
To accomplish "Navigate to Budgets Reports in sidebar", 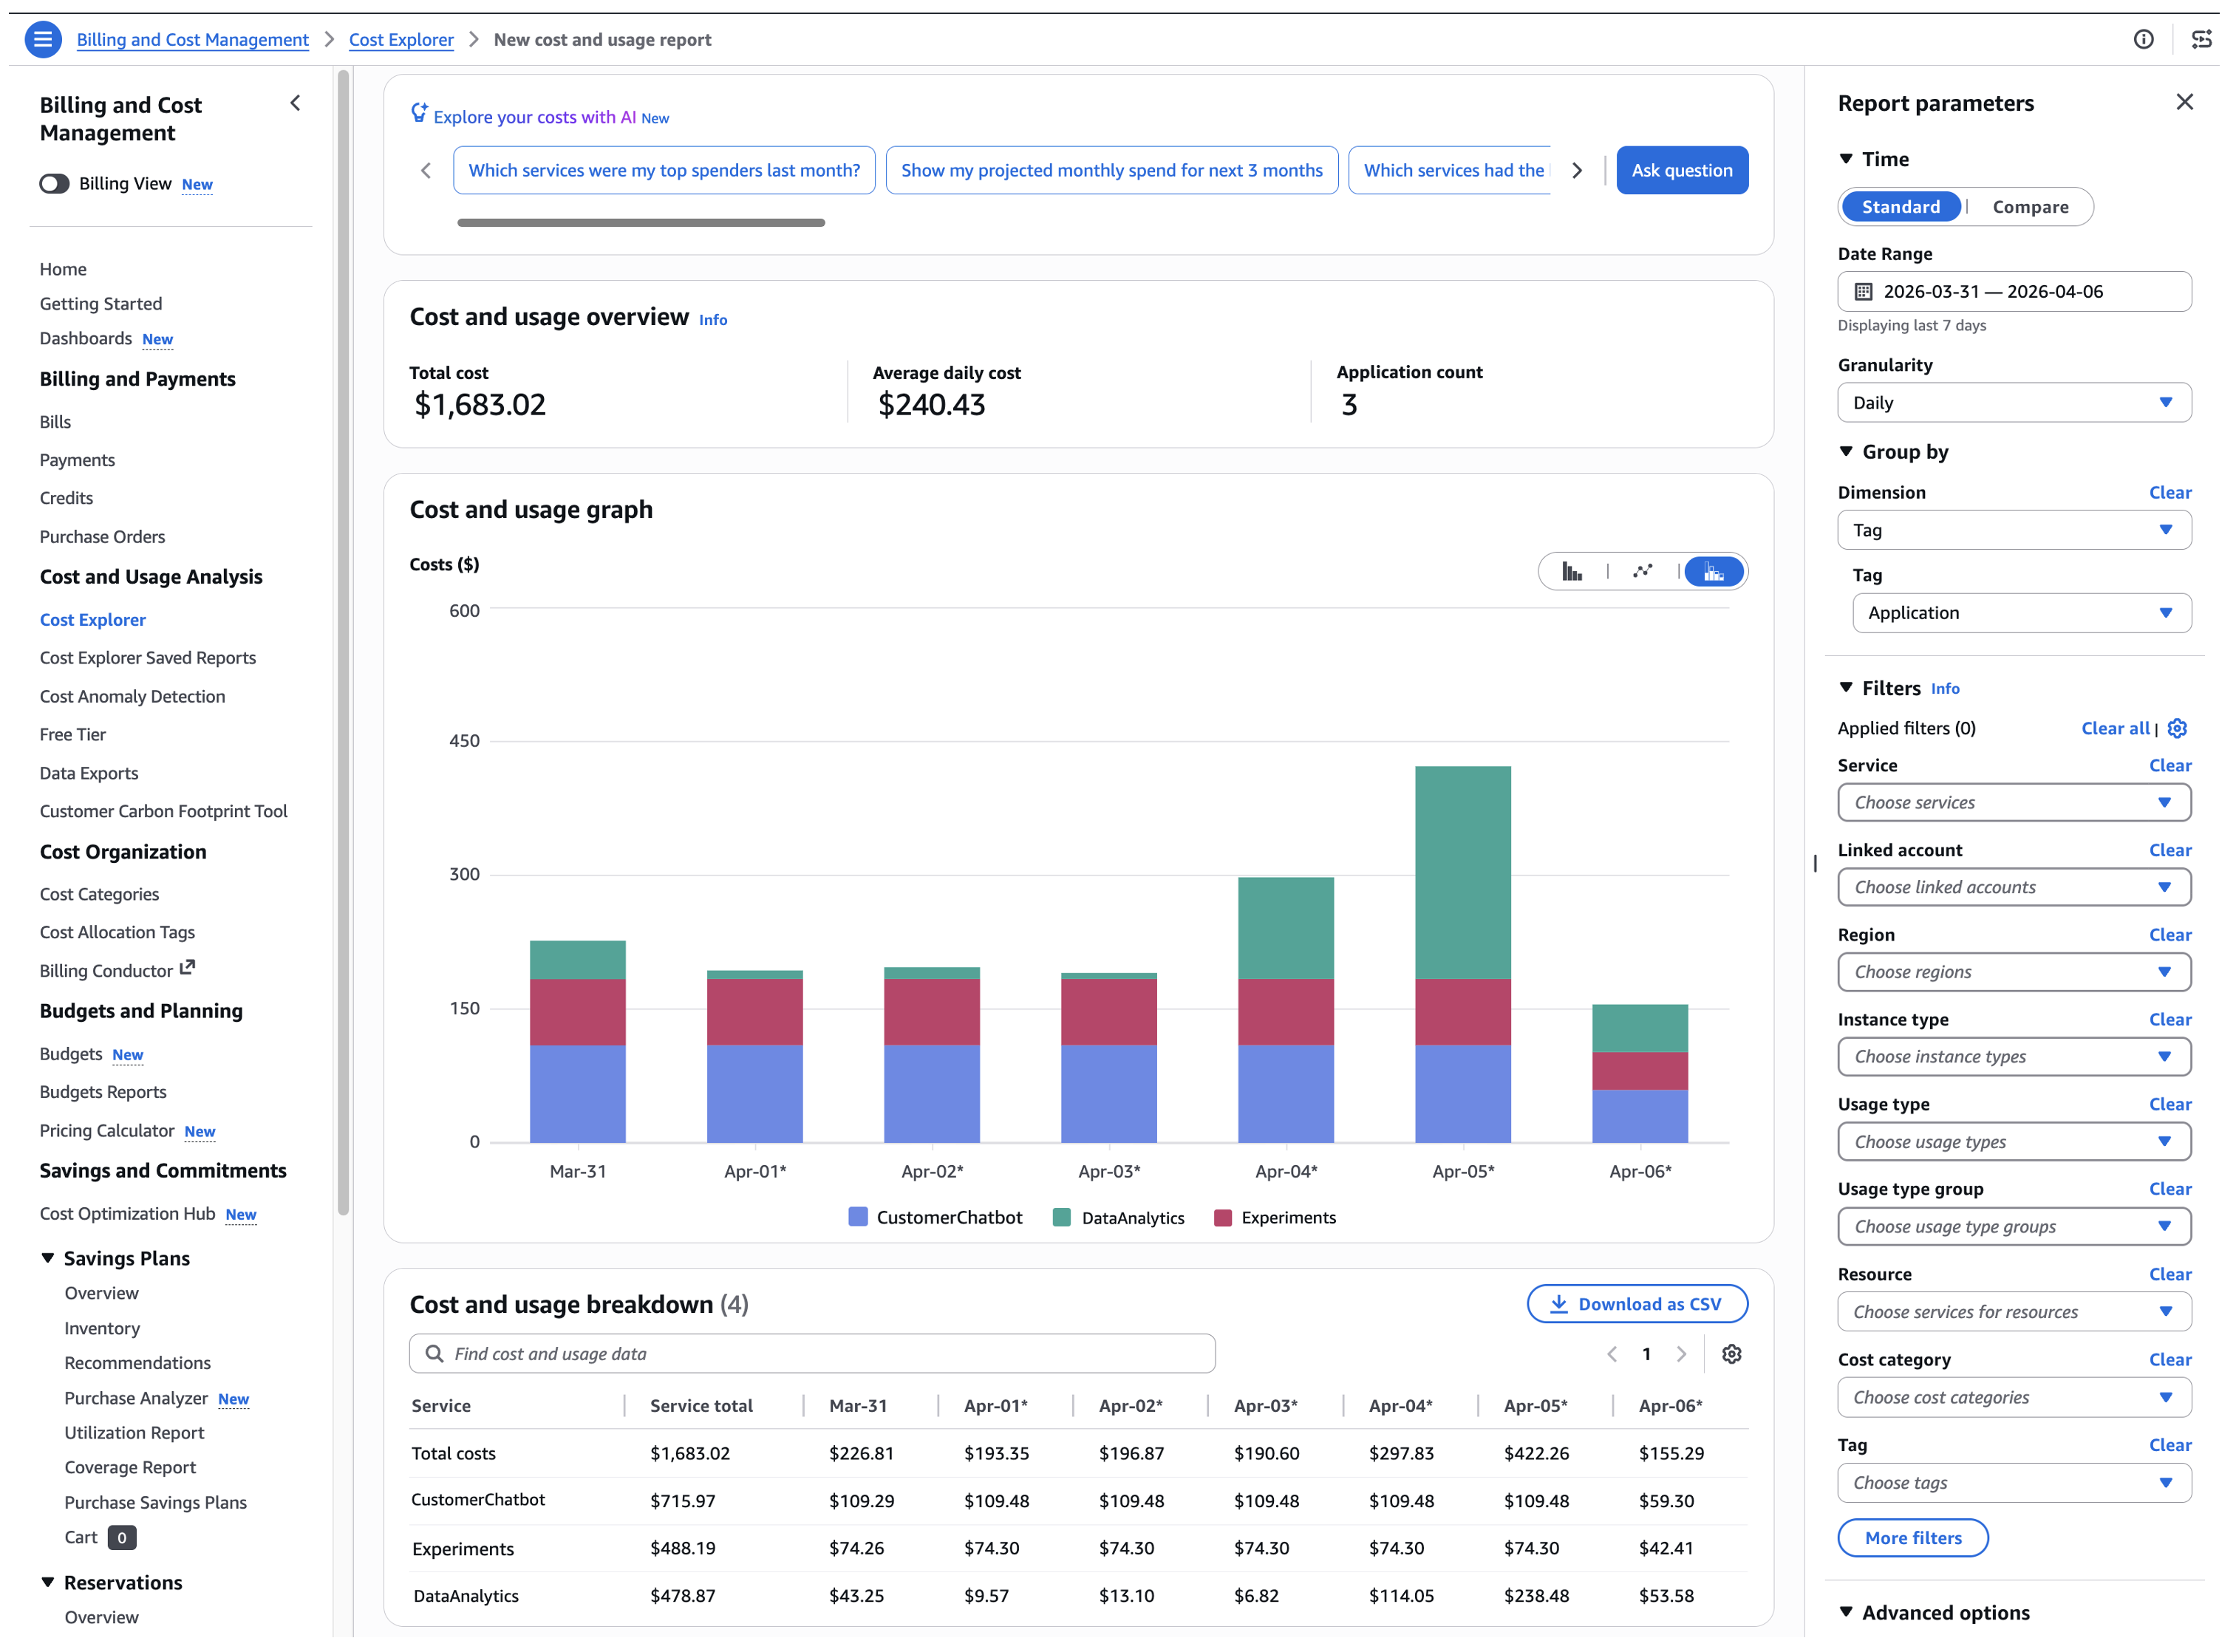I will coord(103,1091).
